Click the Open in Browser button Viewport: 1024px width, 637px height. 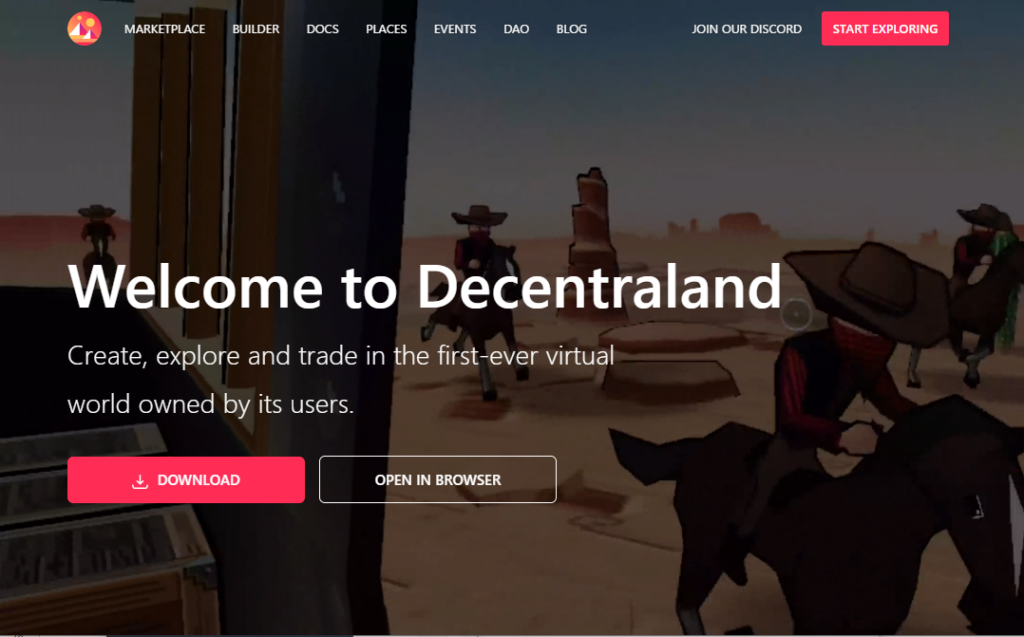pyautogui.click(x=438, y=480)
